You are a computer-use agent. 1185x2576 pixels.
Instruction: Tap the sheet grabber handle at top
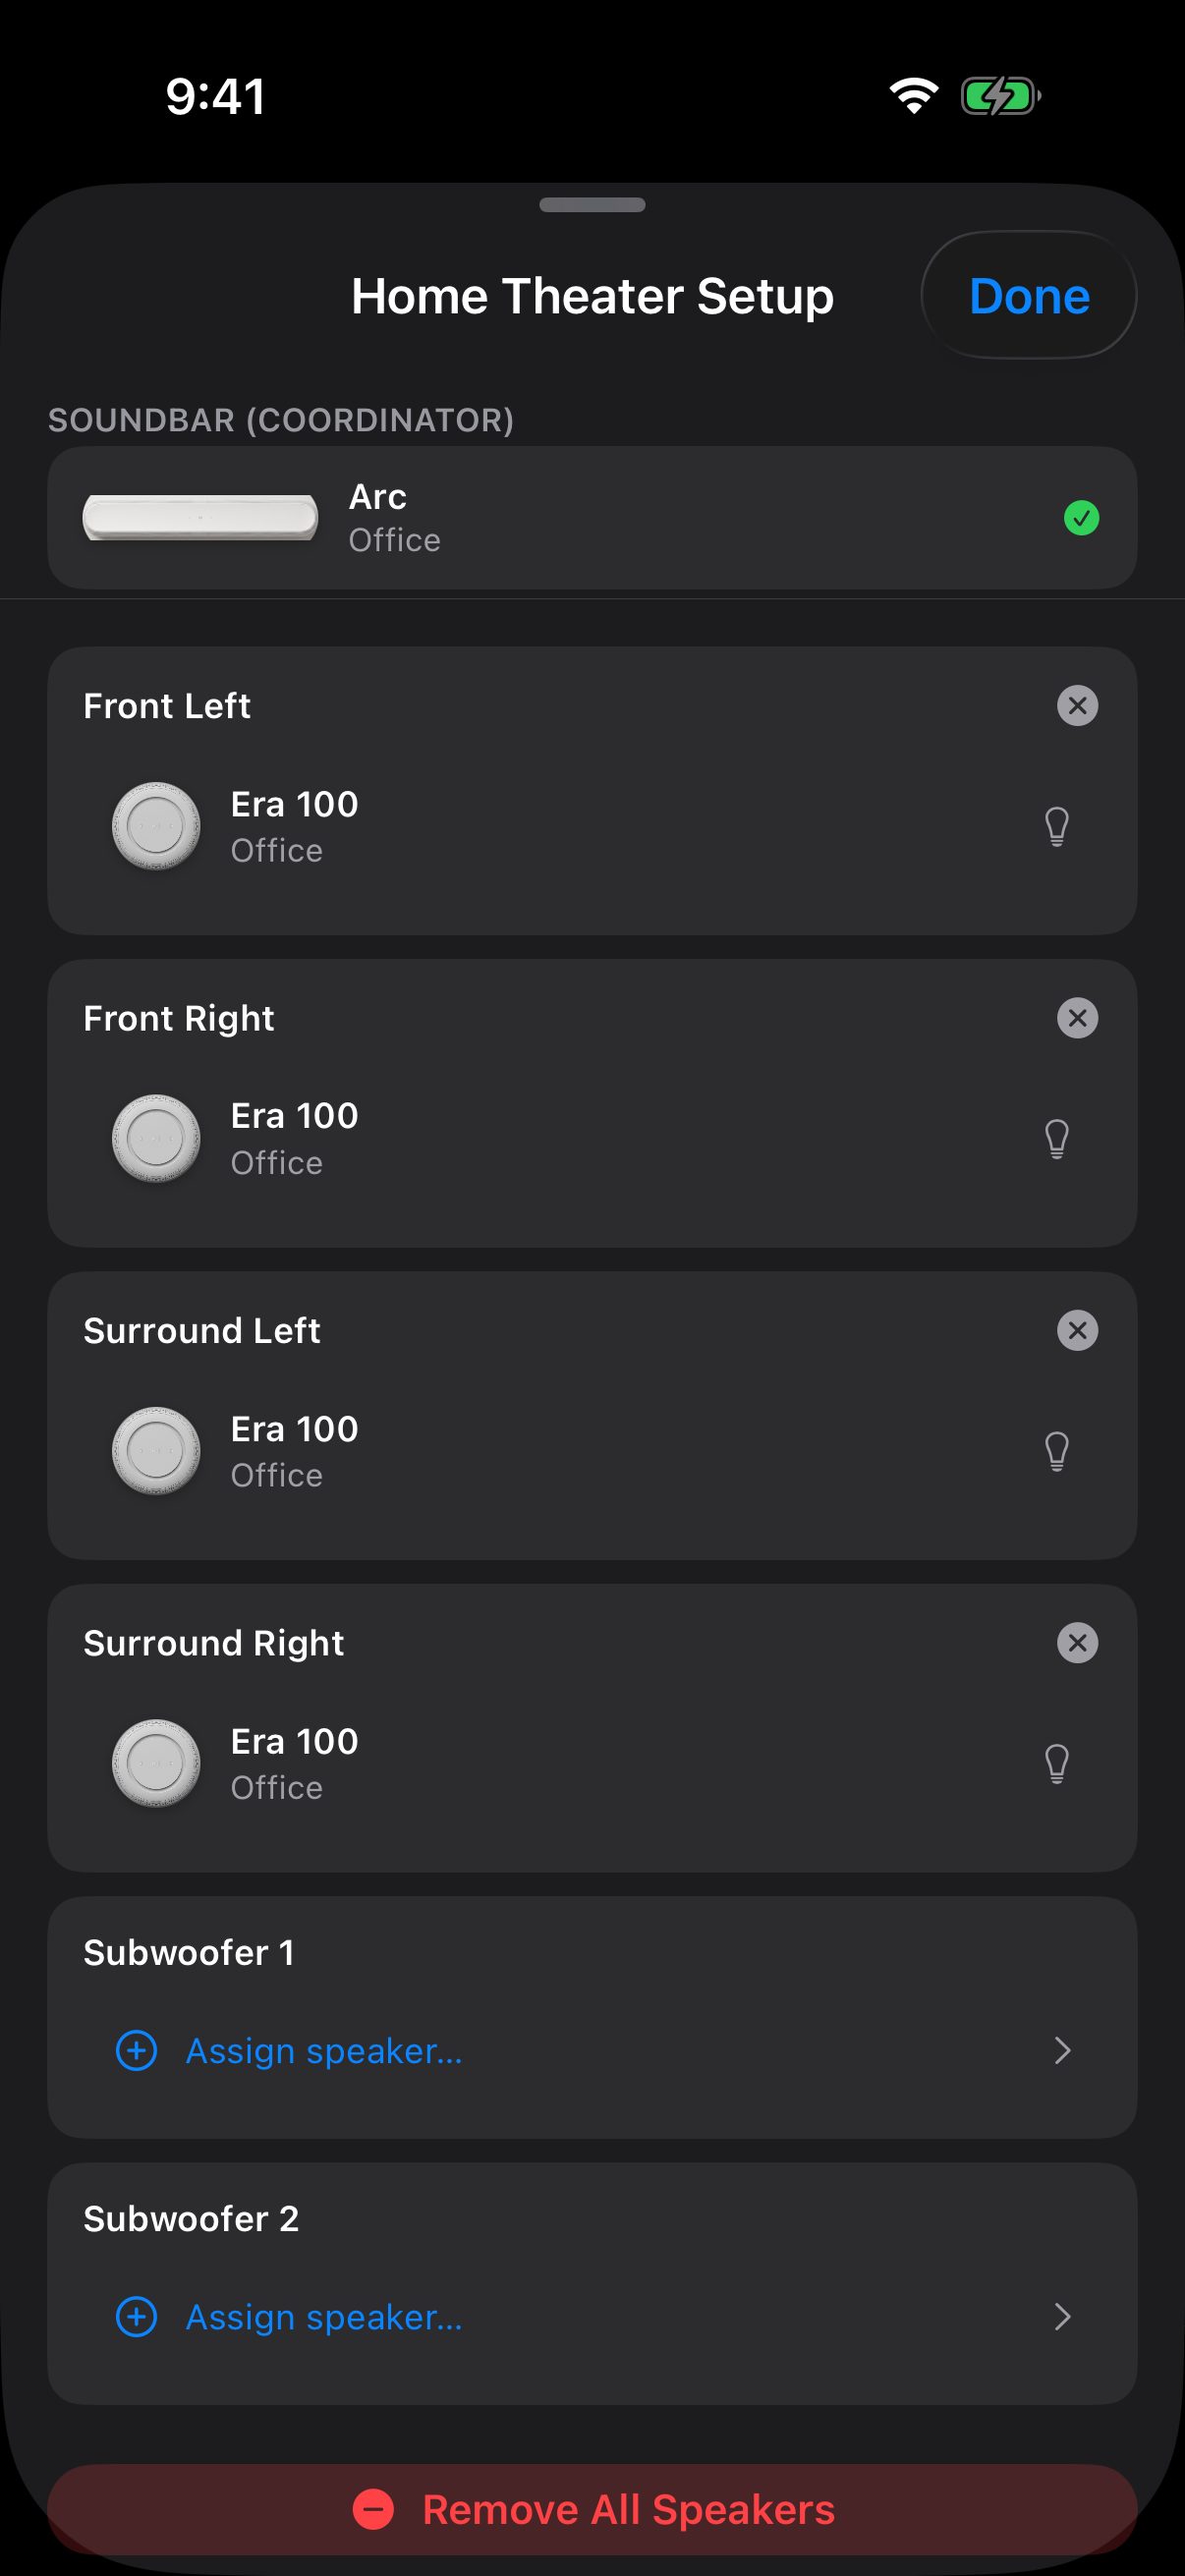click(x=592, y=205)
